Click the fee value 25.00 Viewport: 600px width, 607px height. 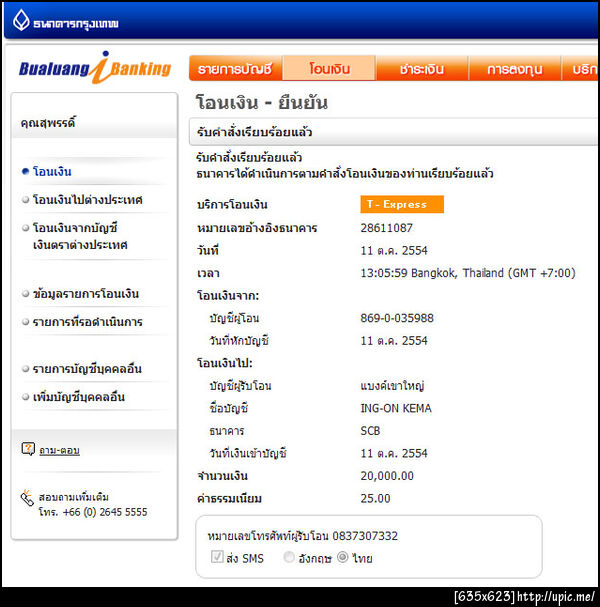tap(375, 498)
